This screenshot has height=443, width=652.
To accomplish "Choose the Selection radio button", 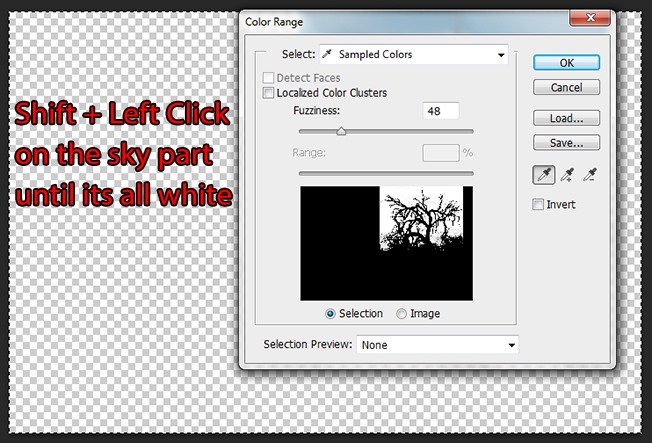I will pos(330,314).
